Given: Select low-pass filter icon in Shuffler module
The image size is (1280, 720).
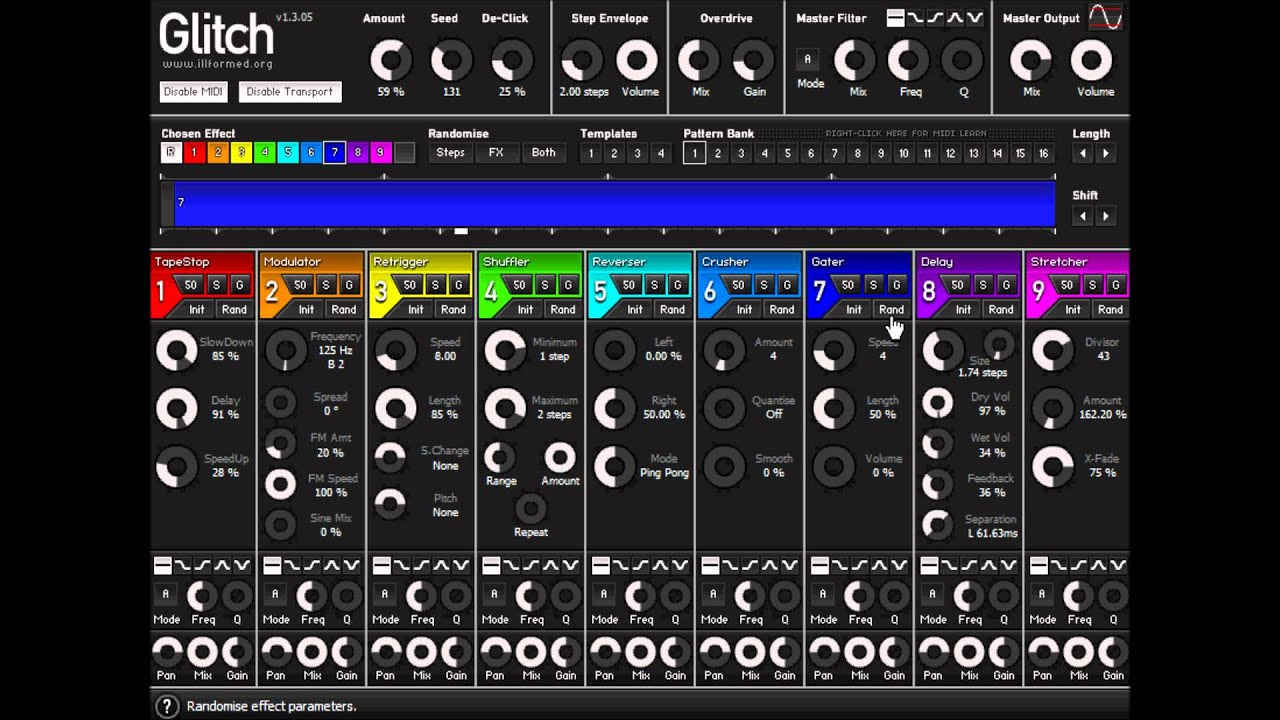Looking at the screenshot, I should coord(510,566).
